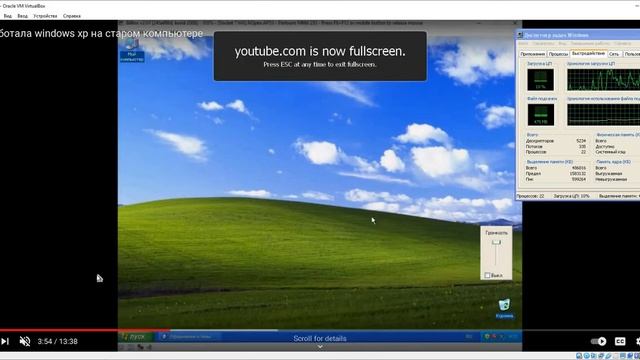Select the Корзина recycle bin desktop icon
This screenshot has width=640, height=360.
click(x=504, y=309)
